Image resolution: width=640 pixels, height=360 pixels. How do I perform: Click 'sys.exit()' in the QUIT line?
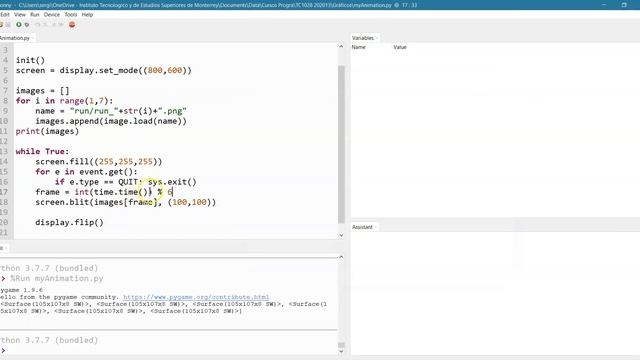[172, 182]
